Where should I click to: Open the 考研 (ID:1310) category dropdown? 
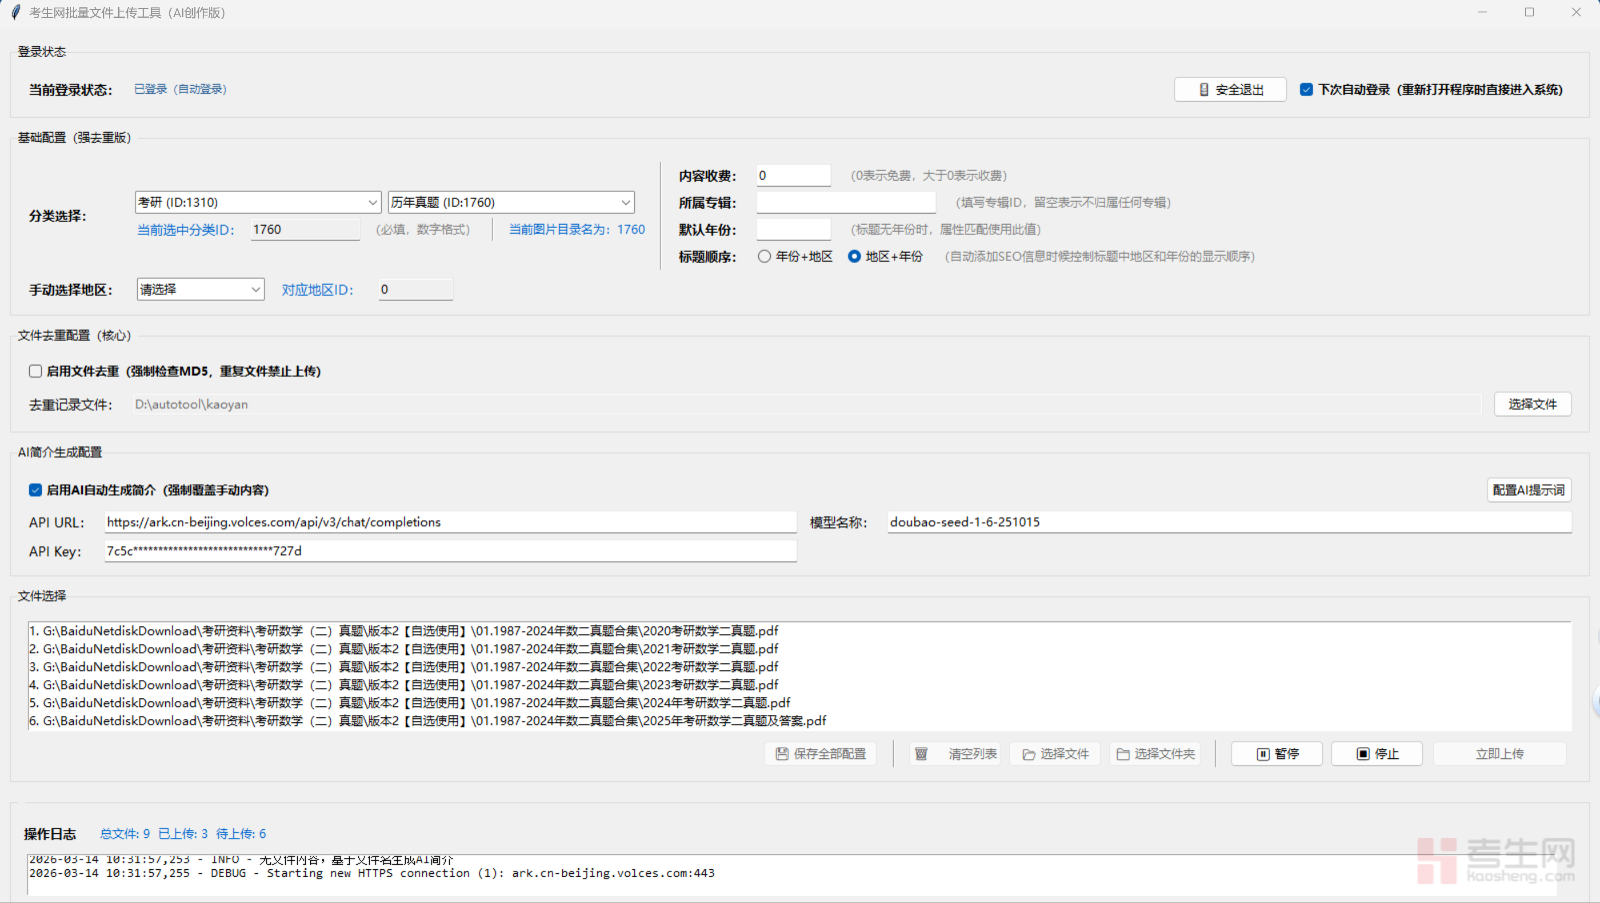click(x=258, y=203)
